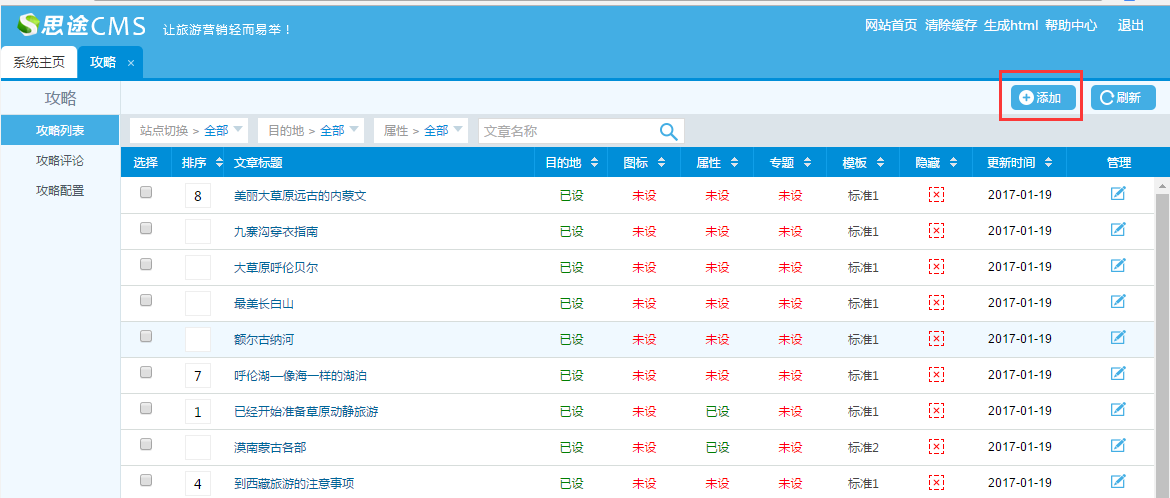This screenshot has height=498, width=1170.
Task: Close the 攻略 tab
Action: pyautogui.click(x=131, y=63)
